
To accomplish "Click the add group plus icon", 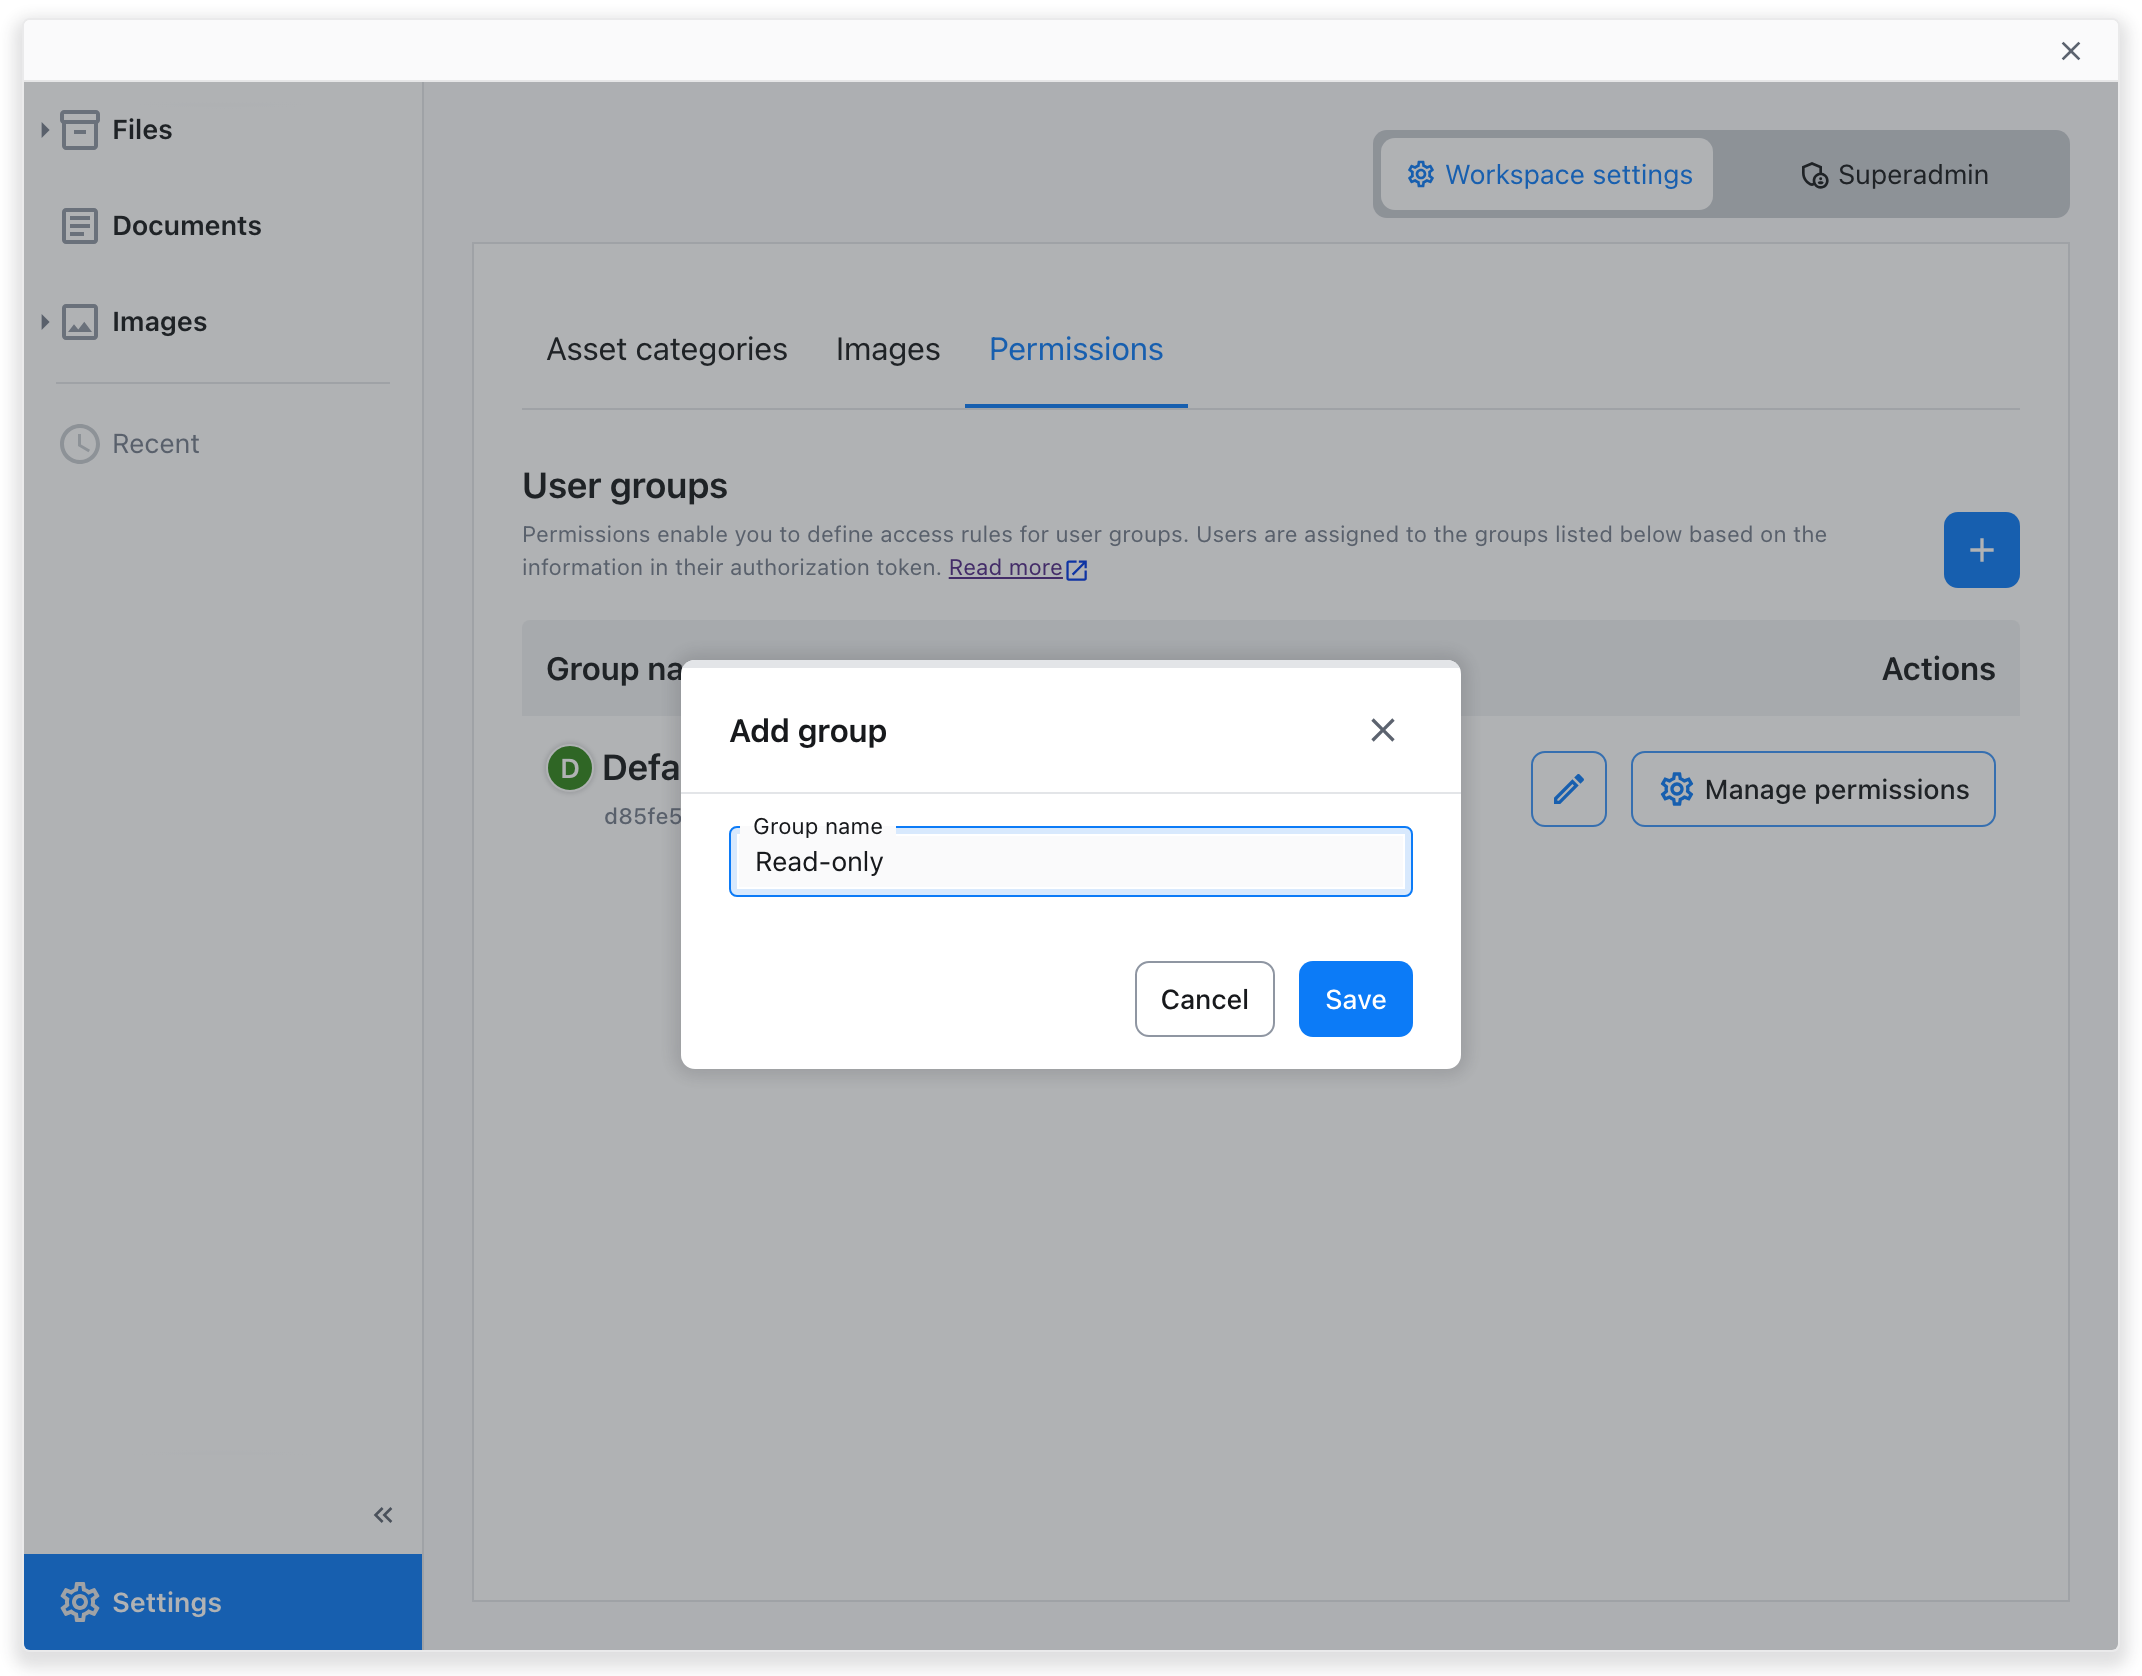I will [x=1982, y=549].
